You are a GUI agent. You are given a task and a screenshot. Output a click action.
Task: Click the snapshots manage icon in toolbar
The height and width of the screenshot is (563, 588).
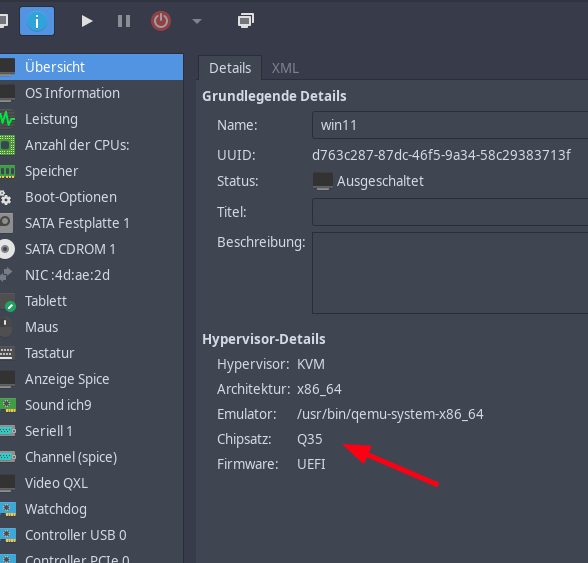tap(246, 21)
